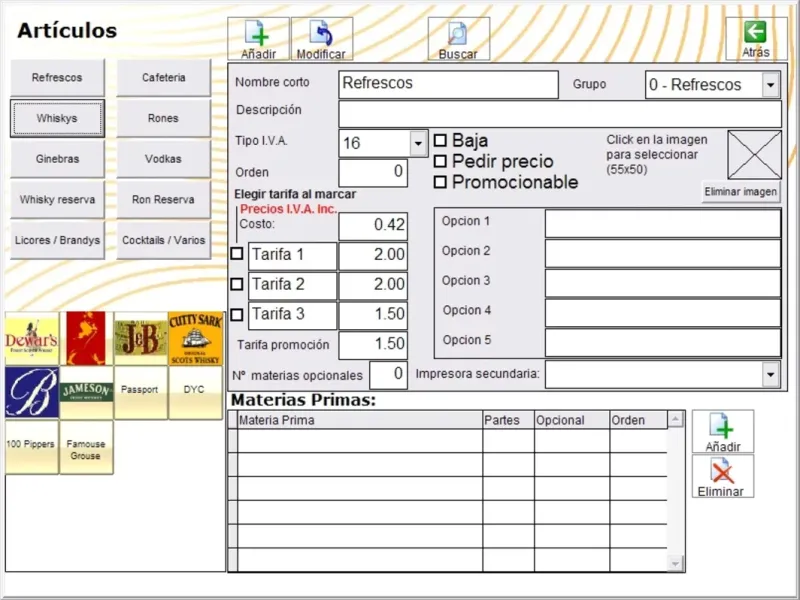The width and height of the screenshot is (800, 600).
Task: Click the Opcion 2 input field
Action: coord(663,253)
